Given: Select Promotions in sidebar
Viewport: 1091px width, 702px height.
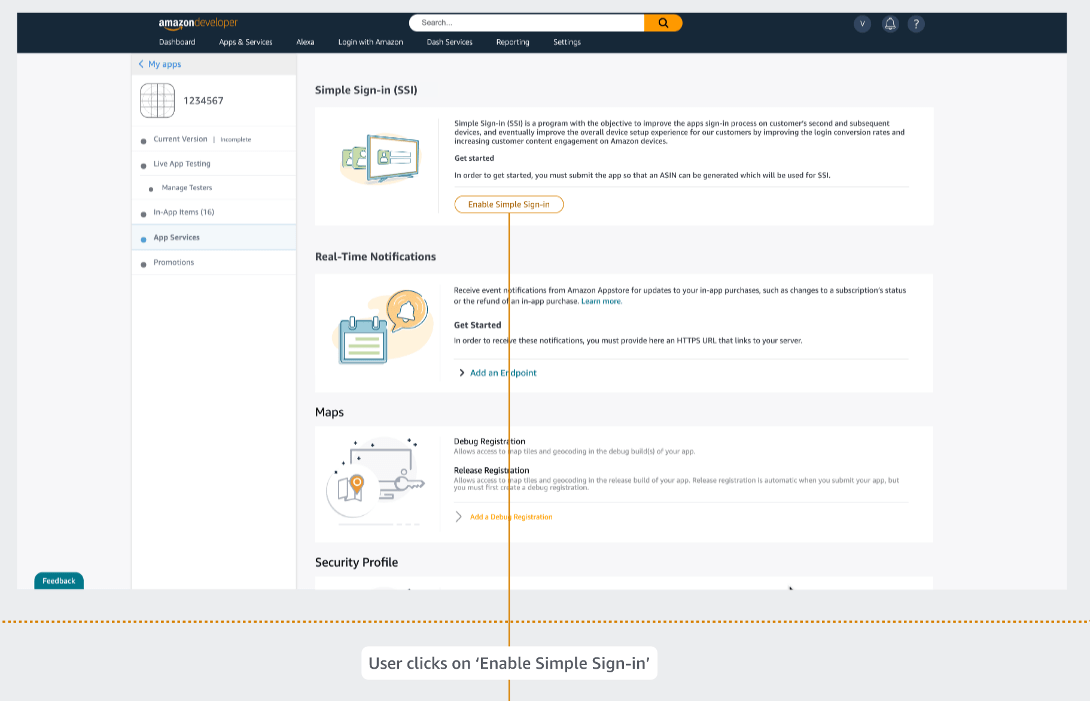Looking at the screenshot, I should click(x=173, y=262).
